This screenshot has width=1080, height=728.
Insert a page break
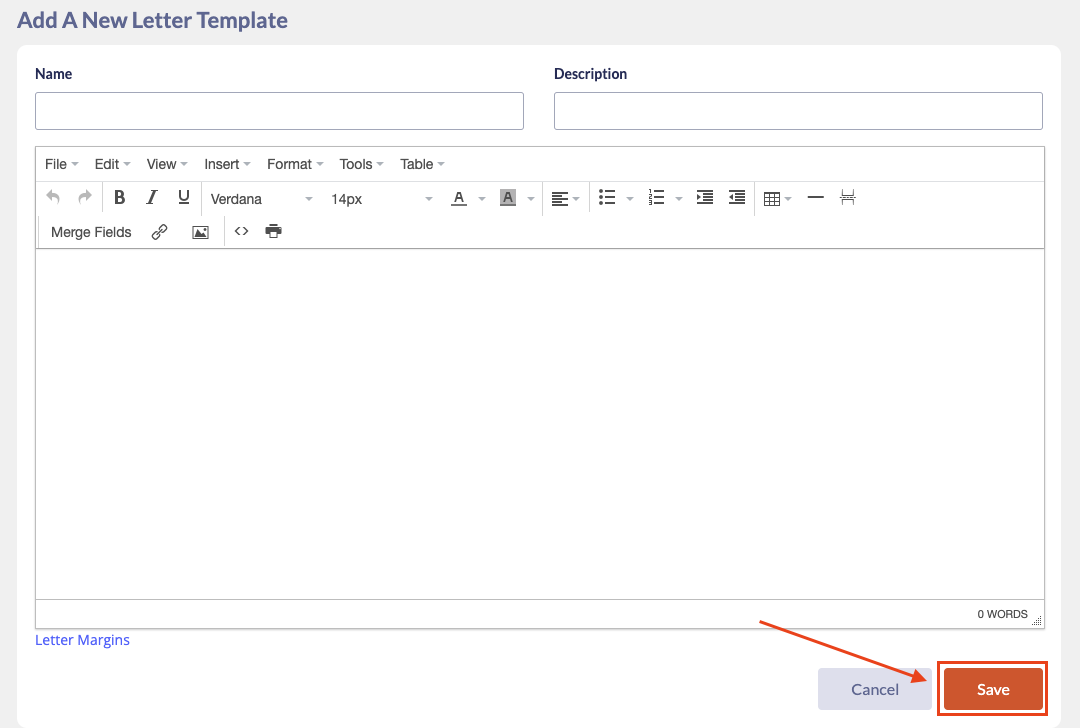tap(848, 198)
